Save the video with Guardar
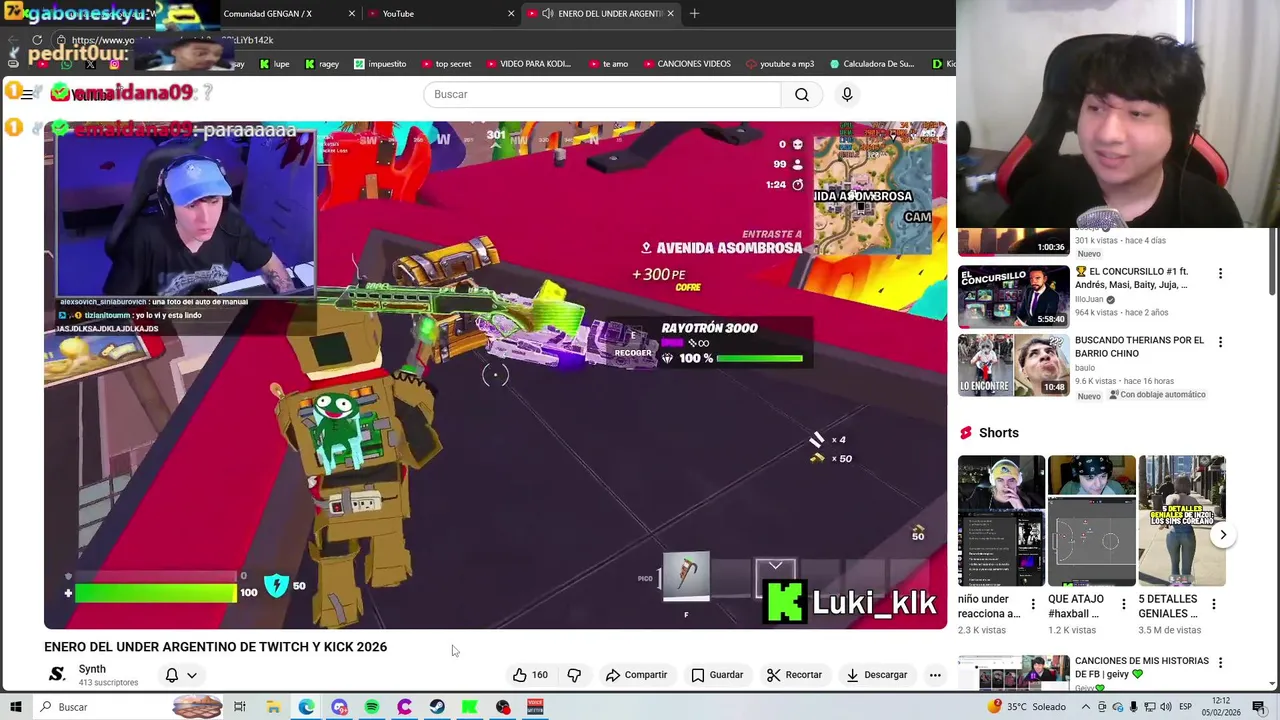The width and height of the screenshot is (1280, 720). (717, 675)
